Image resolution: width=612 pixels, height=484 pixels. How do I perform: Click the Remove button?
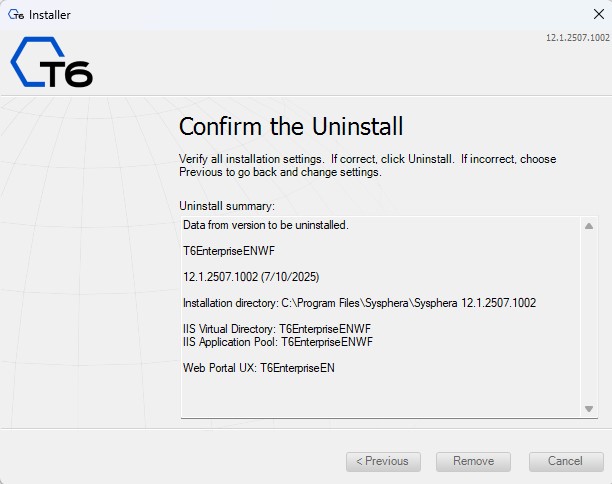[473, 462]
